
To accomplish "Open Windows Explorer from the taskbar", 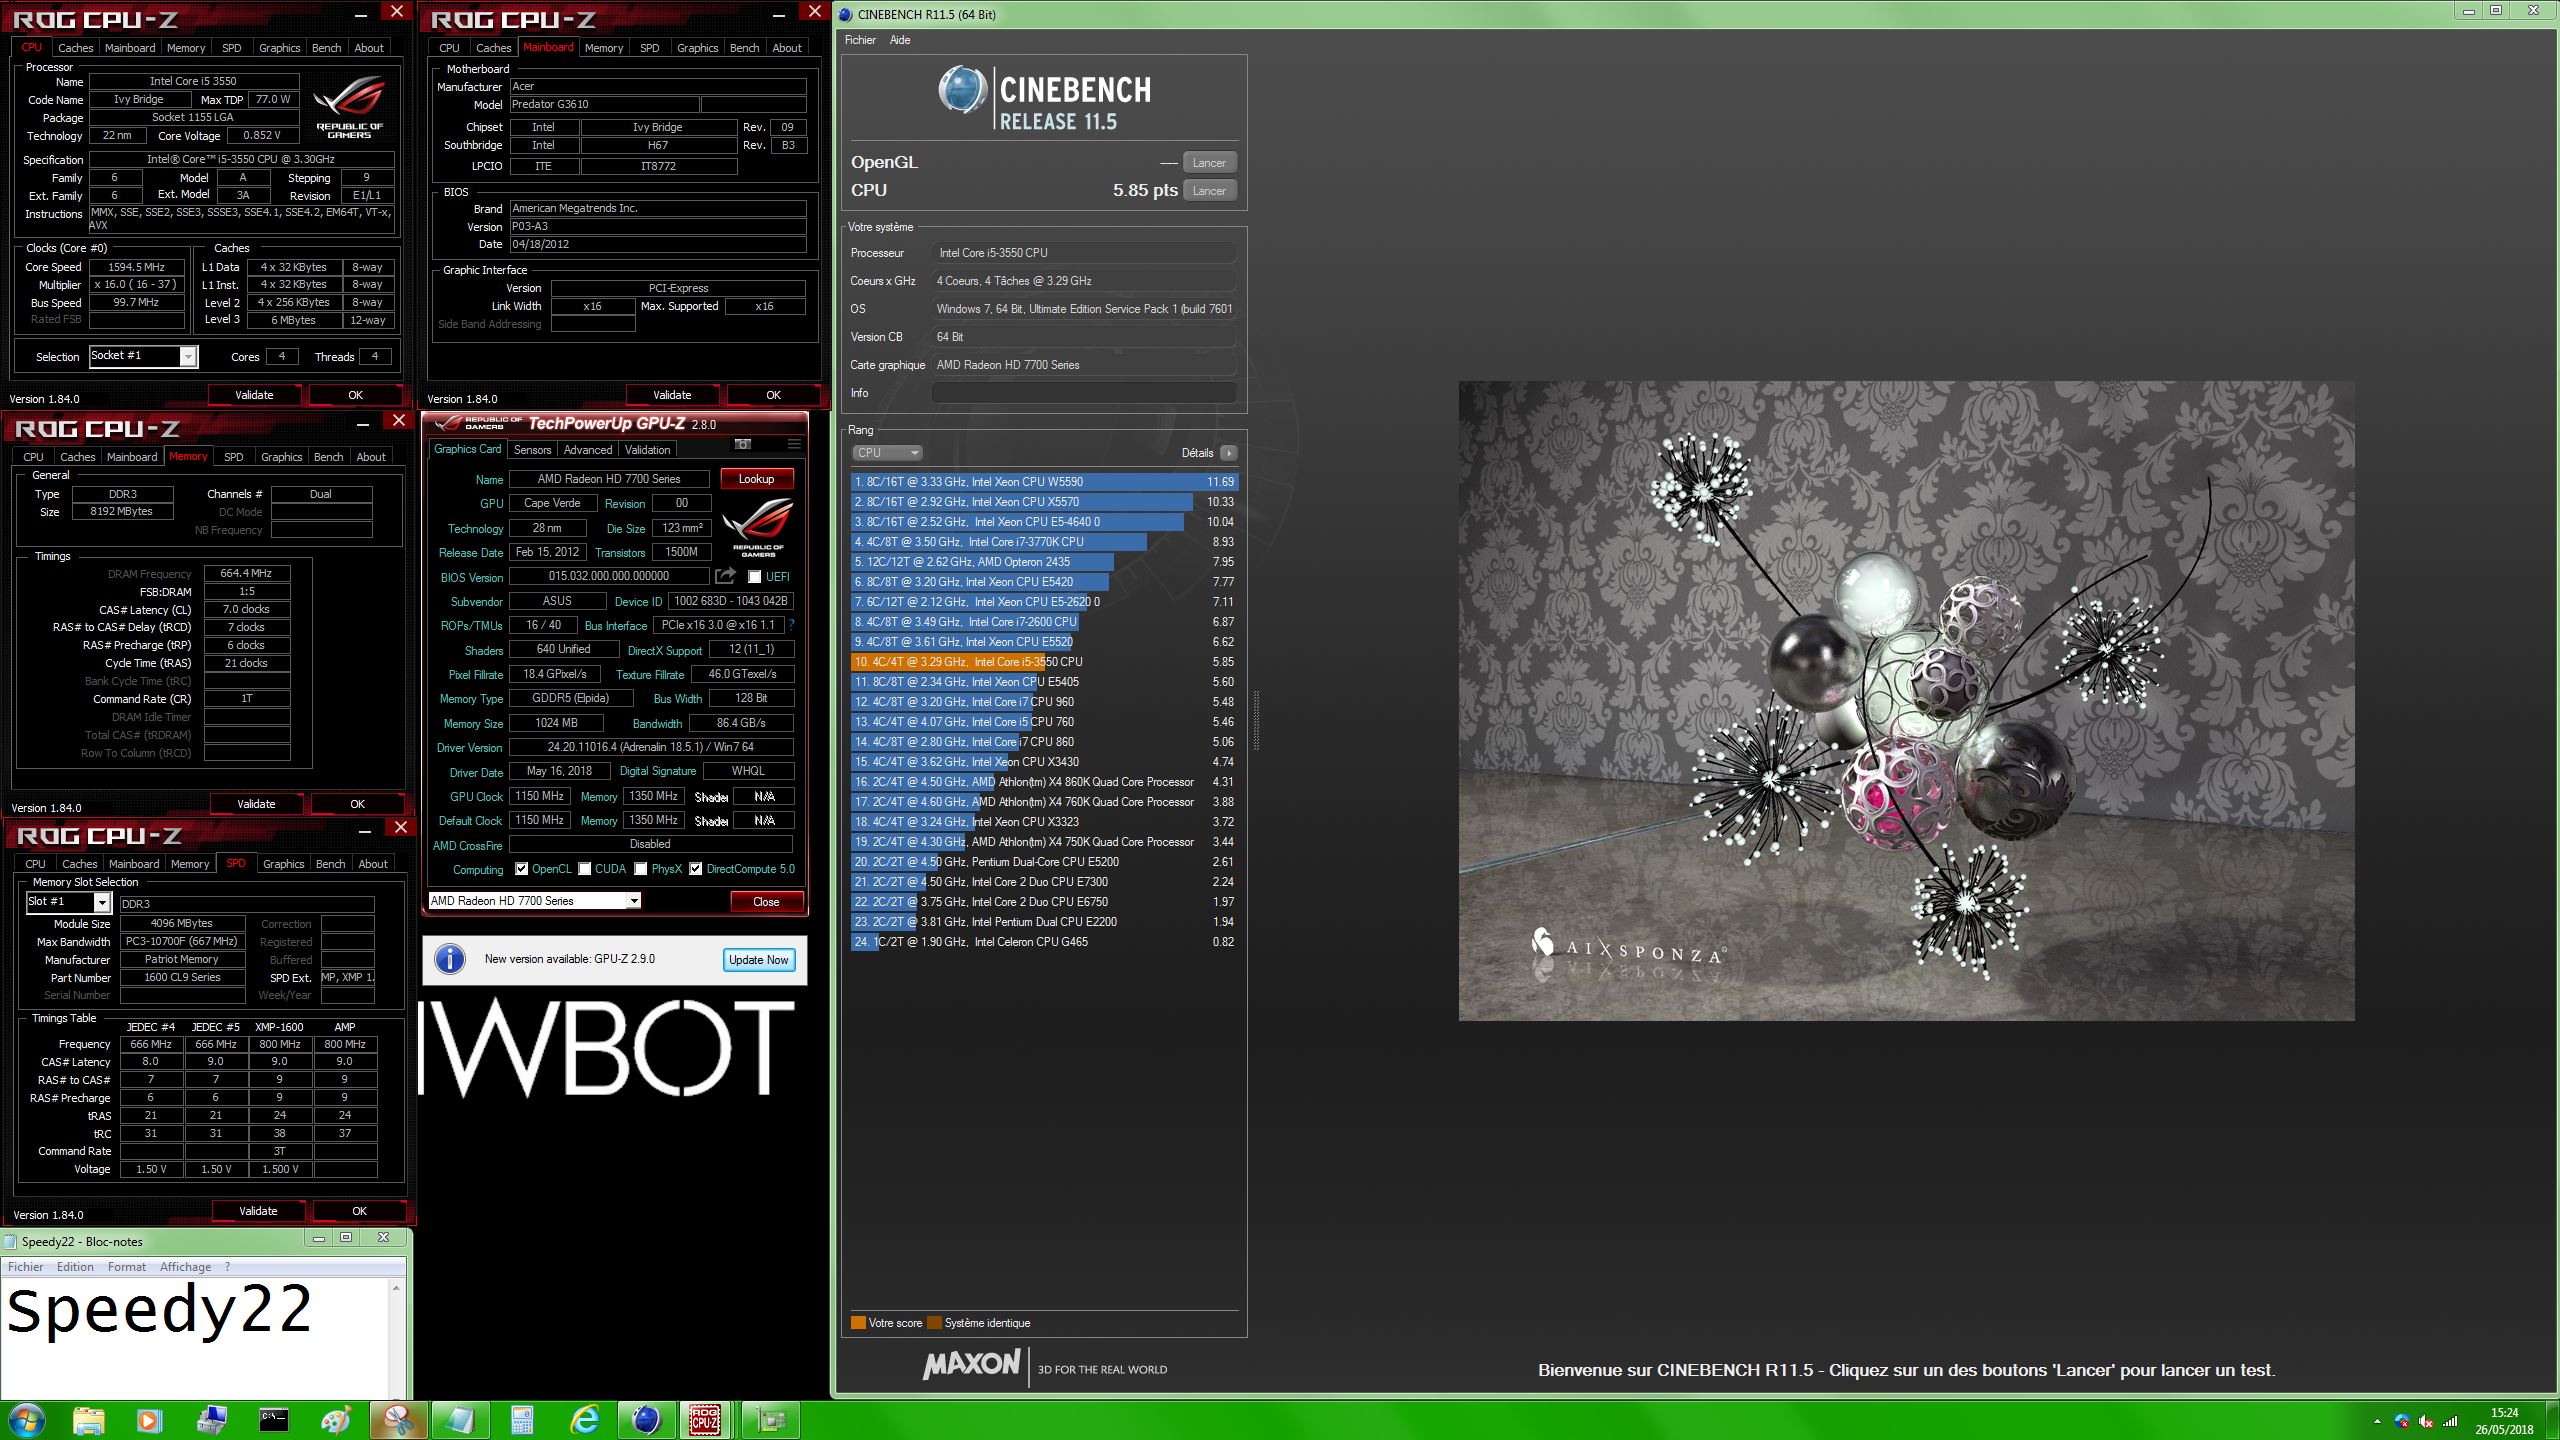I will [88, 1420].
